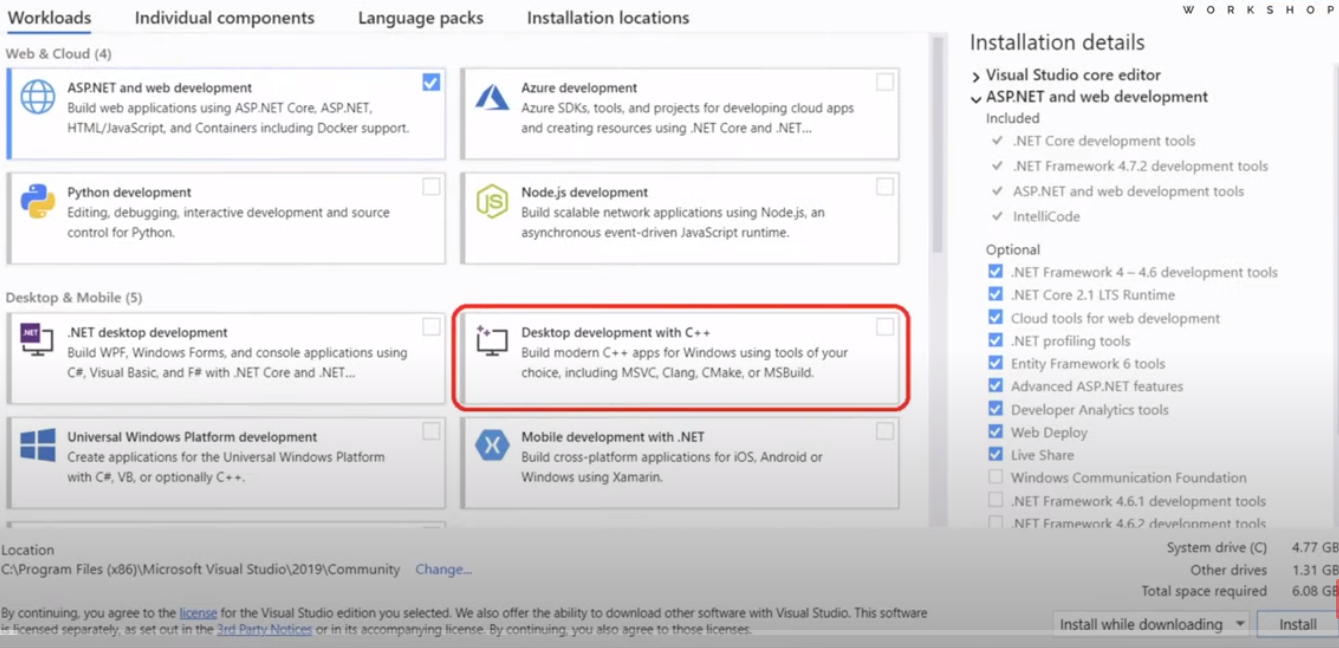1339x648 pixels.
Task: Open the Install while downloading dropdown
Action: pos(1152,624)
